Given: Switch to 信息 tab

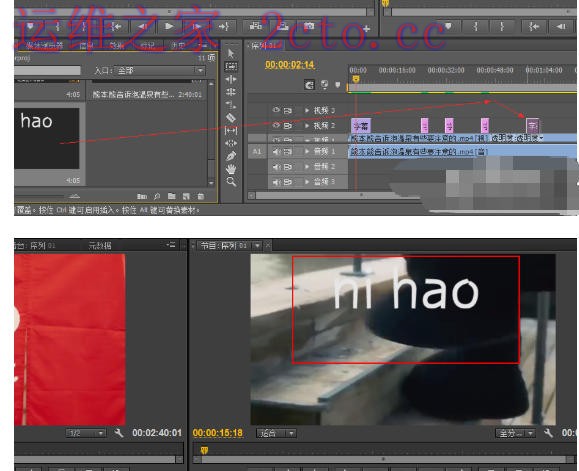Looking at the screenshot, I should click(87, 46).
